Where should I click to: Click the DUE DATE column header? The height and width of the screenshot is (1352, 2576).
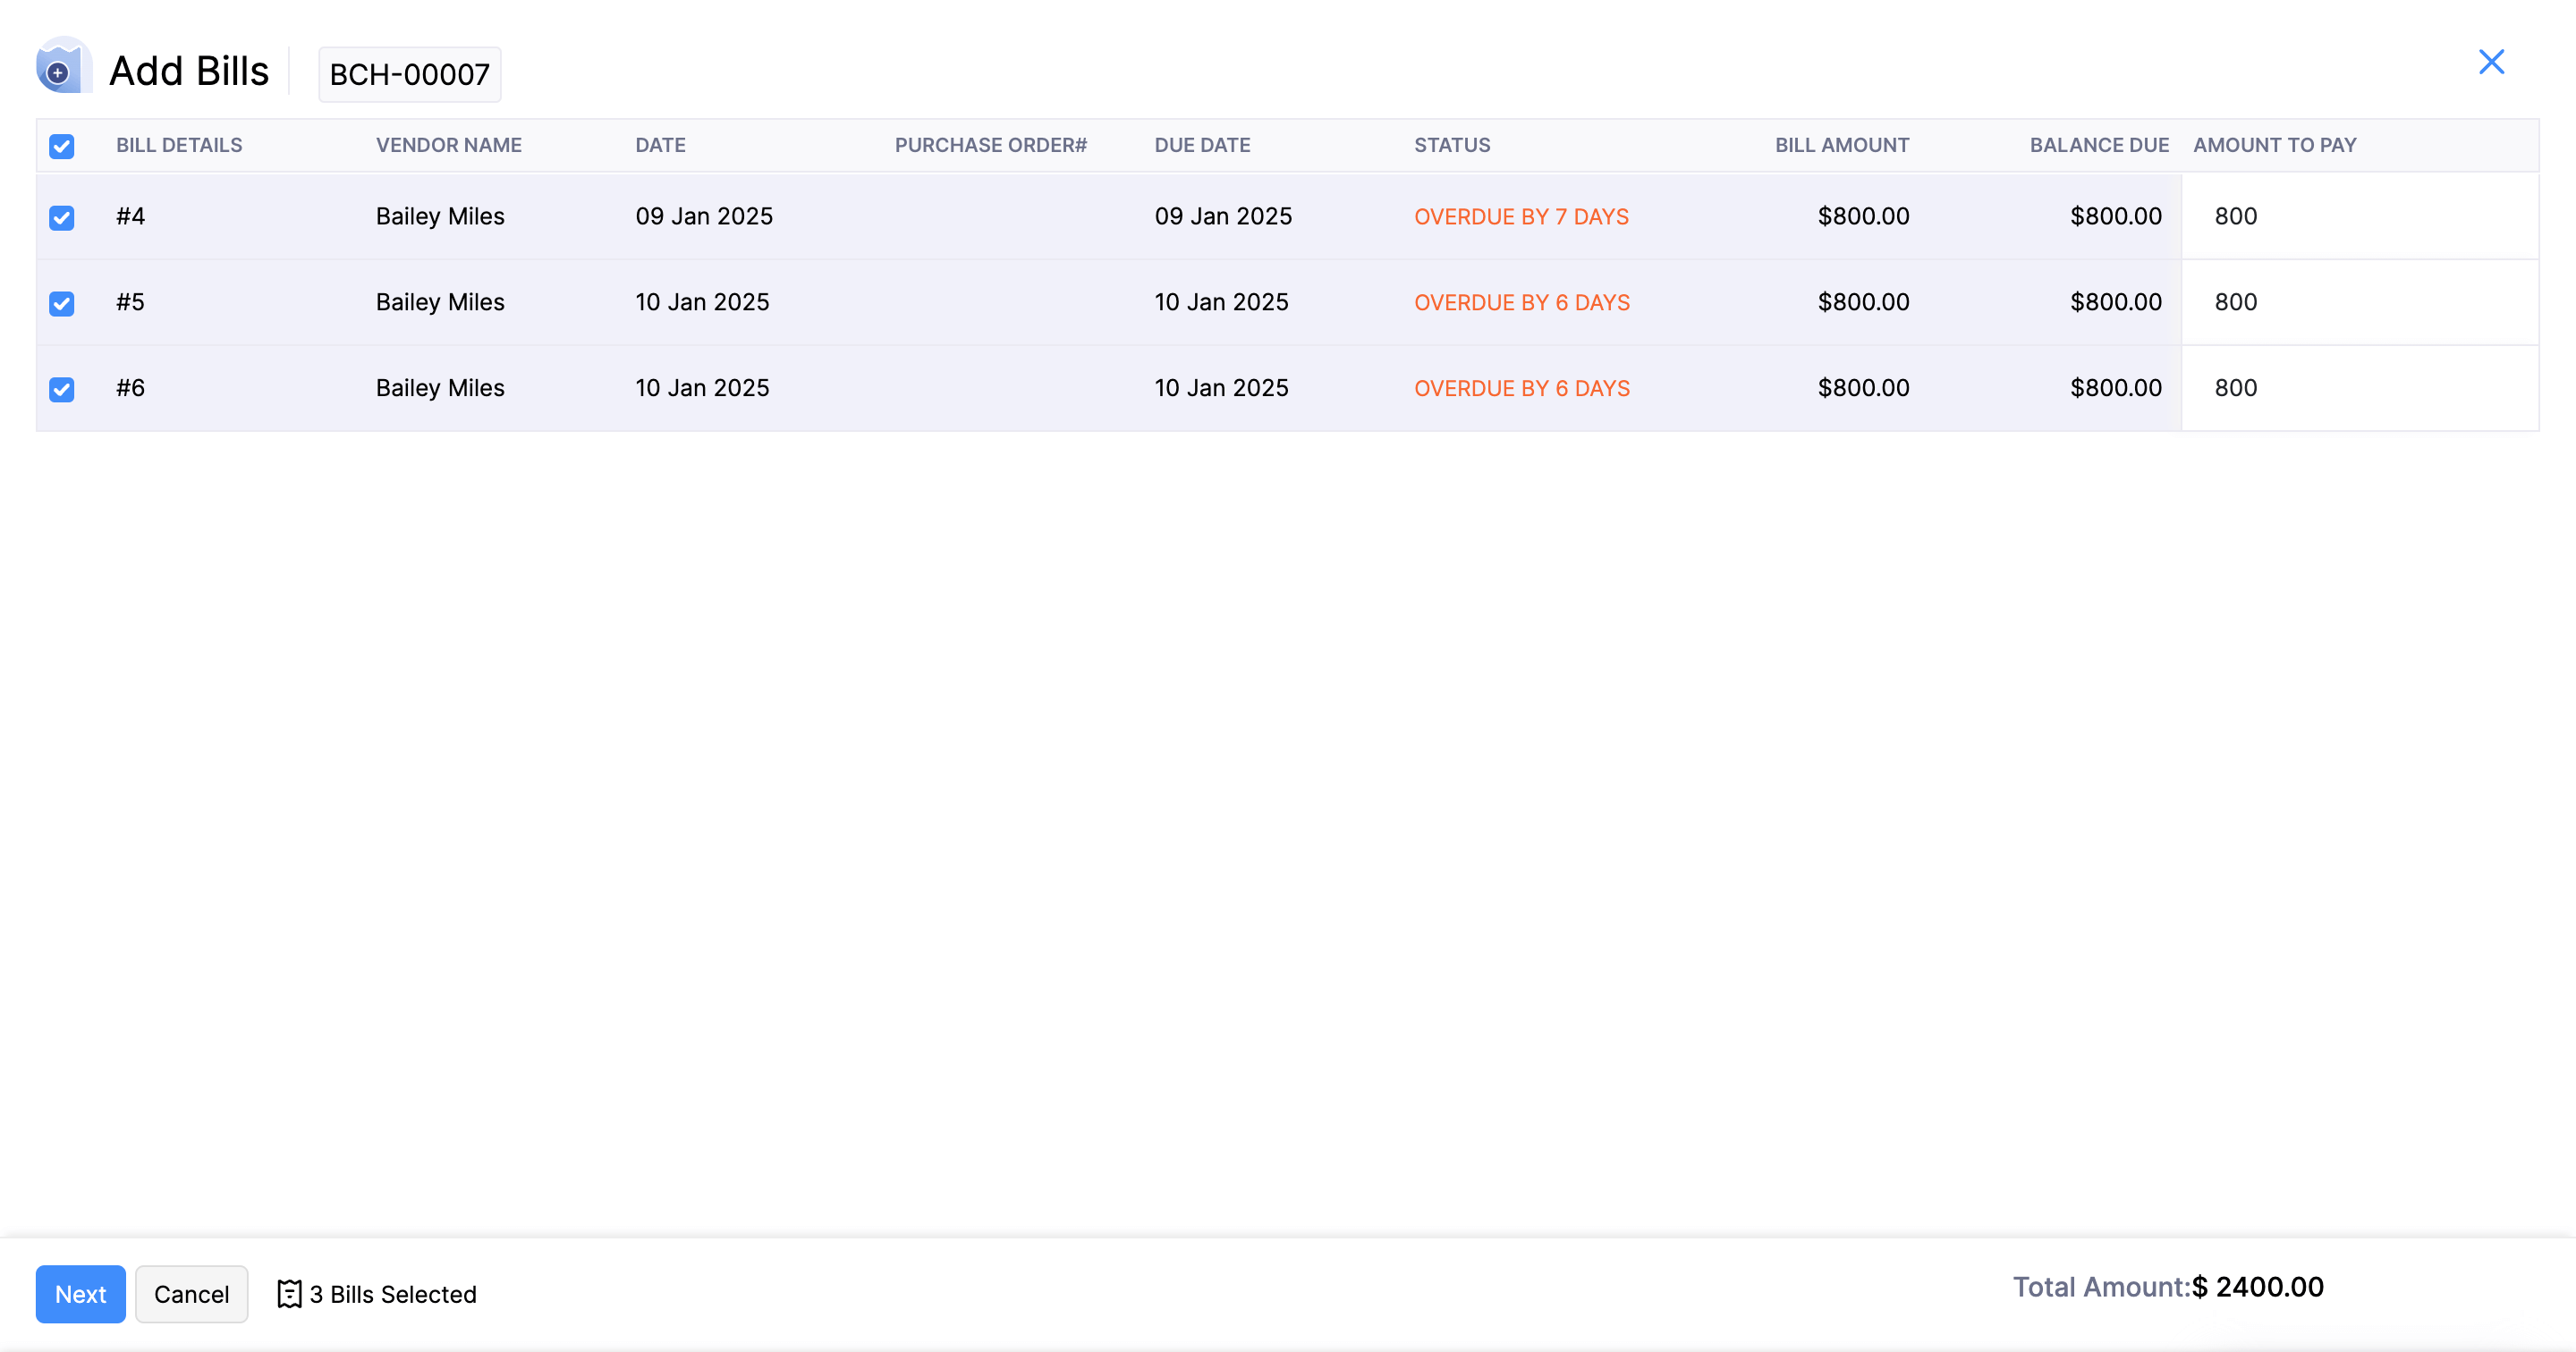coord(1202,145)
